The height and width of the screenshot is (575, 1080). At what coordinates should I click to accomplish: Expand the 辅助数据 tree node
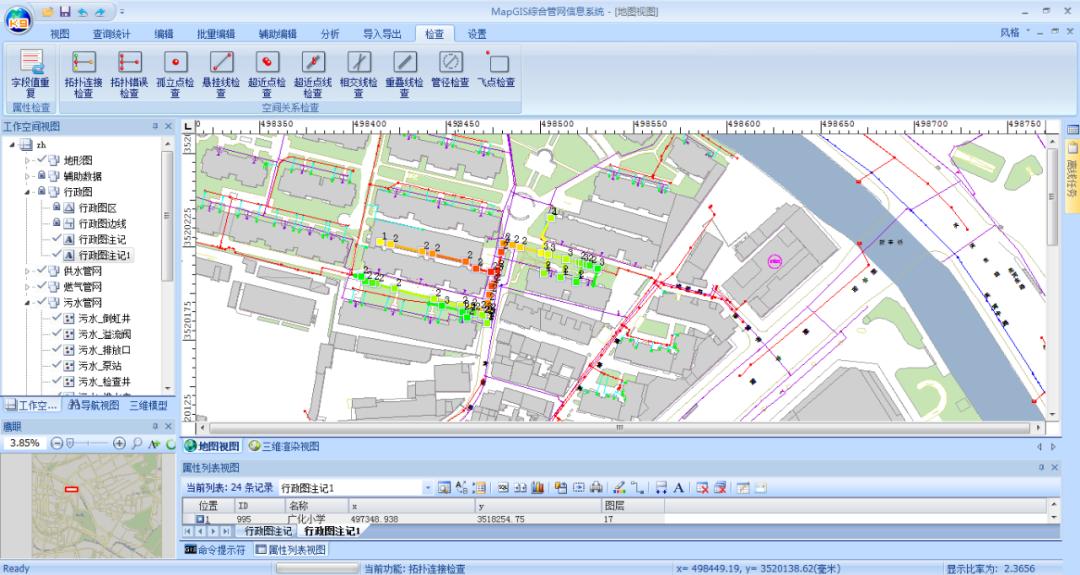tap(28, 176)
